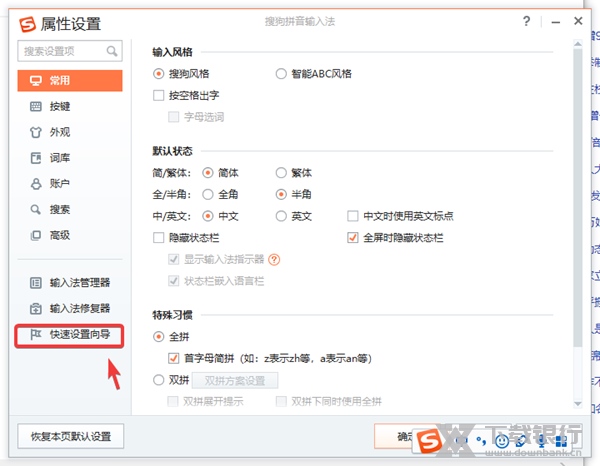Image resolution: width=600 pixels, height=466 pixels.
Task: Open 输入法修复器 (input method repair tool)
Action: (79, 309)
